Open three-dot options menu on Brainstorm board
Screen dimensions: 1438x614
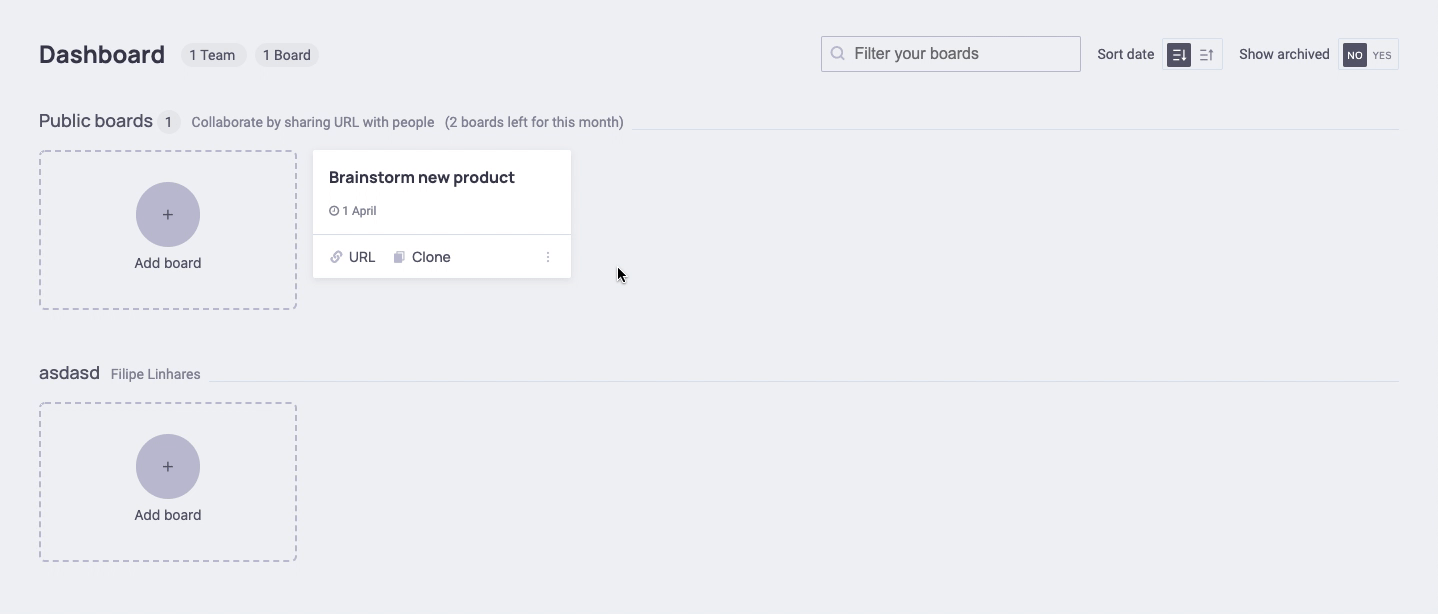pyautogui.click(x=548, y=257)
